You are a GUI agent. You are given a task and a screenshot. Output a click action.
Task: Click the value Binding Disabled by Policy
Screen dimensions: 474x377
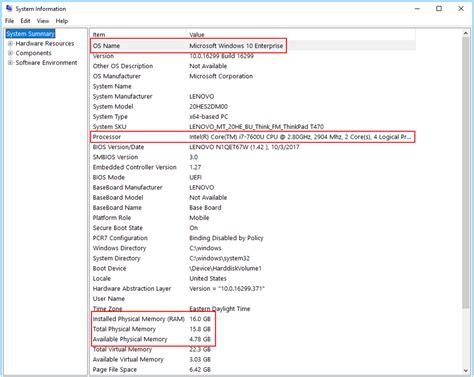pos(226,238)
